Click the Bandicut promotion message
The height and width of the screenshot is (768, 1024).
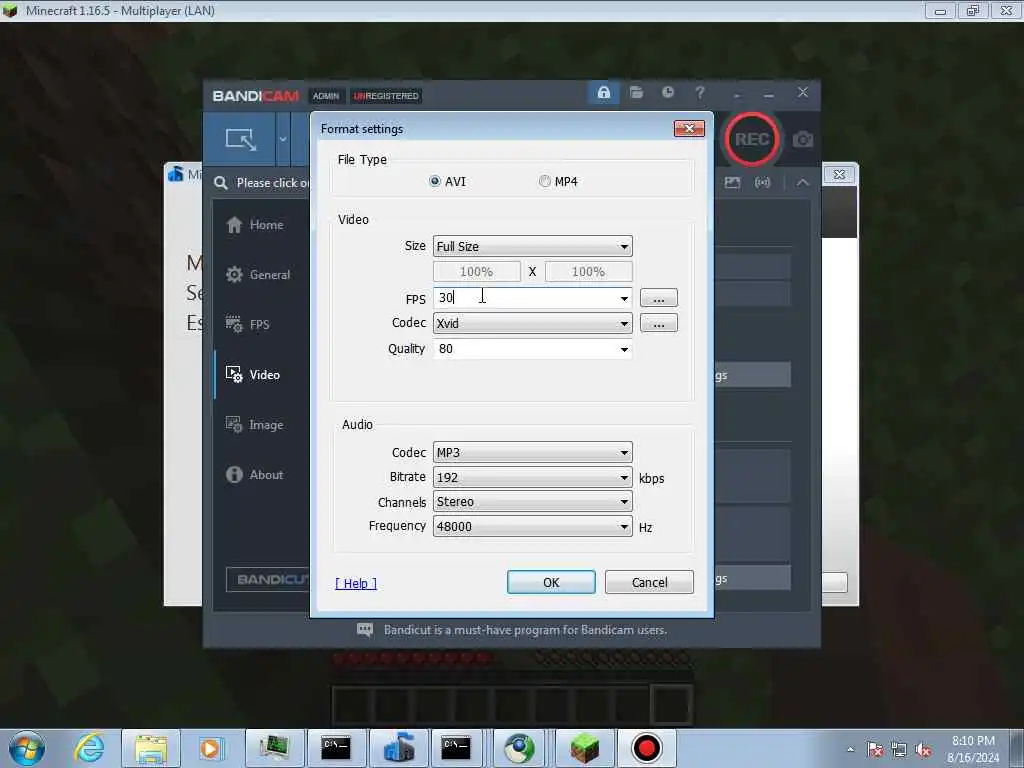point(525,630)
